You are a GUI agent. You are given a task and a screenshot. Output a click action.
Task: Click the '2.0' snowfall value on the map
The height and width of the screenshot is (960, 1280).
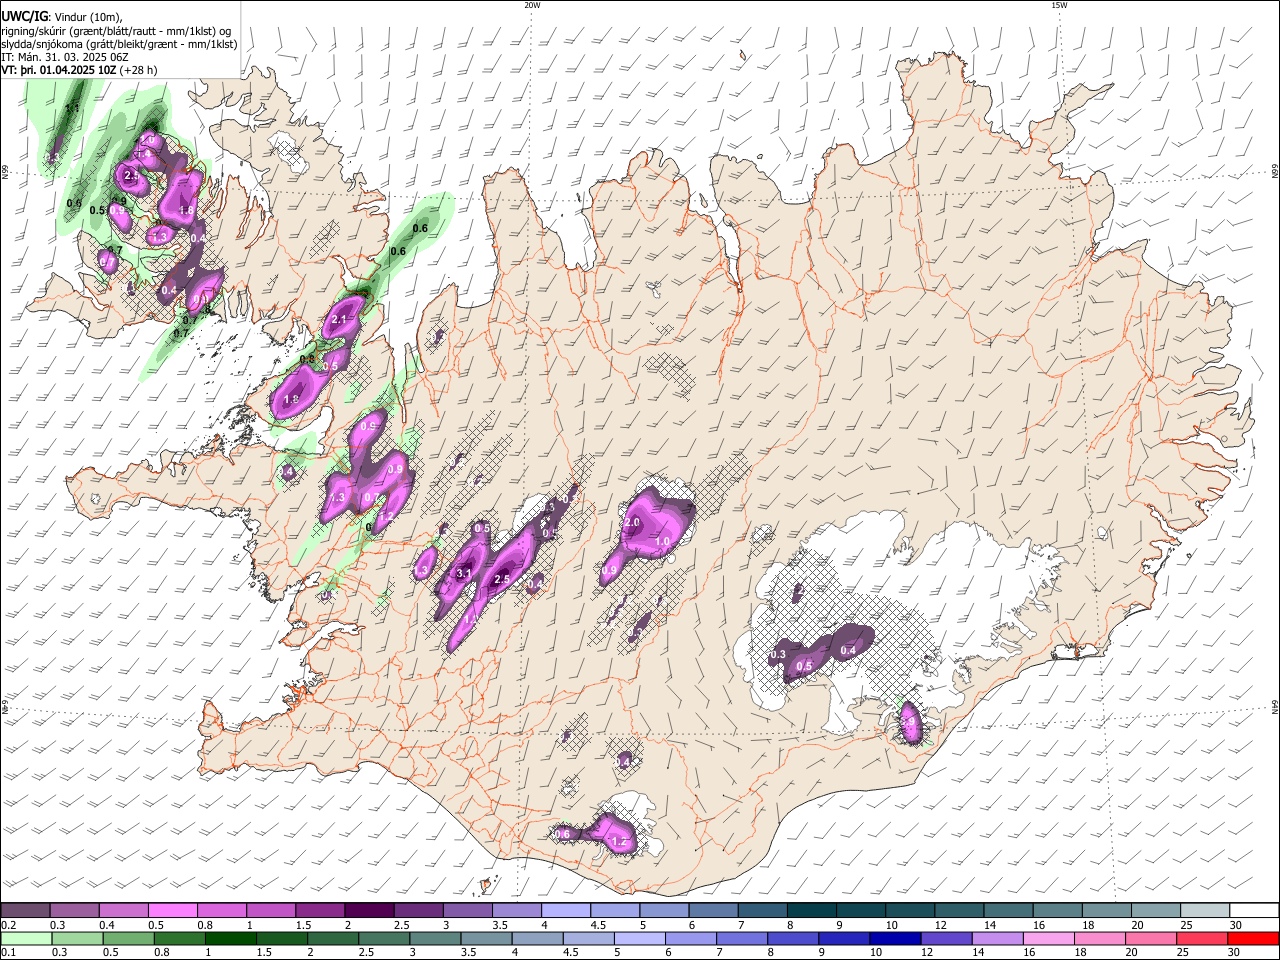coord(632,523)
